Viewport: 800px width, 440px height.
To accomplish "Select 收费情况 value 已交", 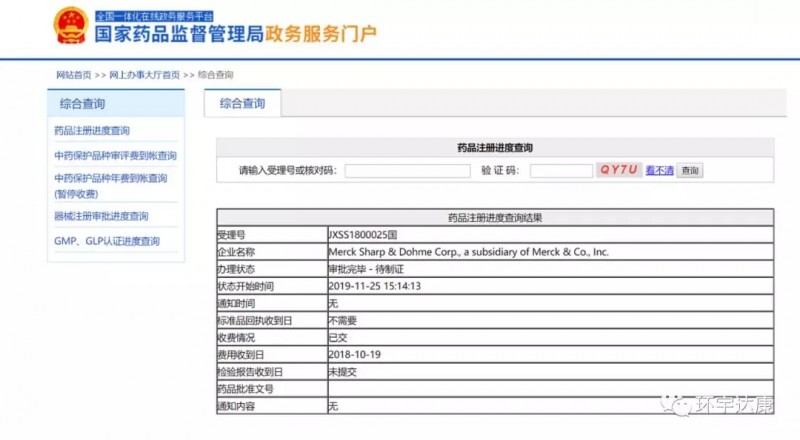I will pyautogui.click(x=338, y=337).
